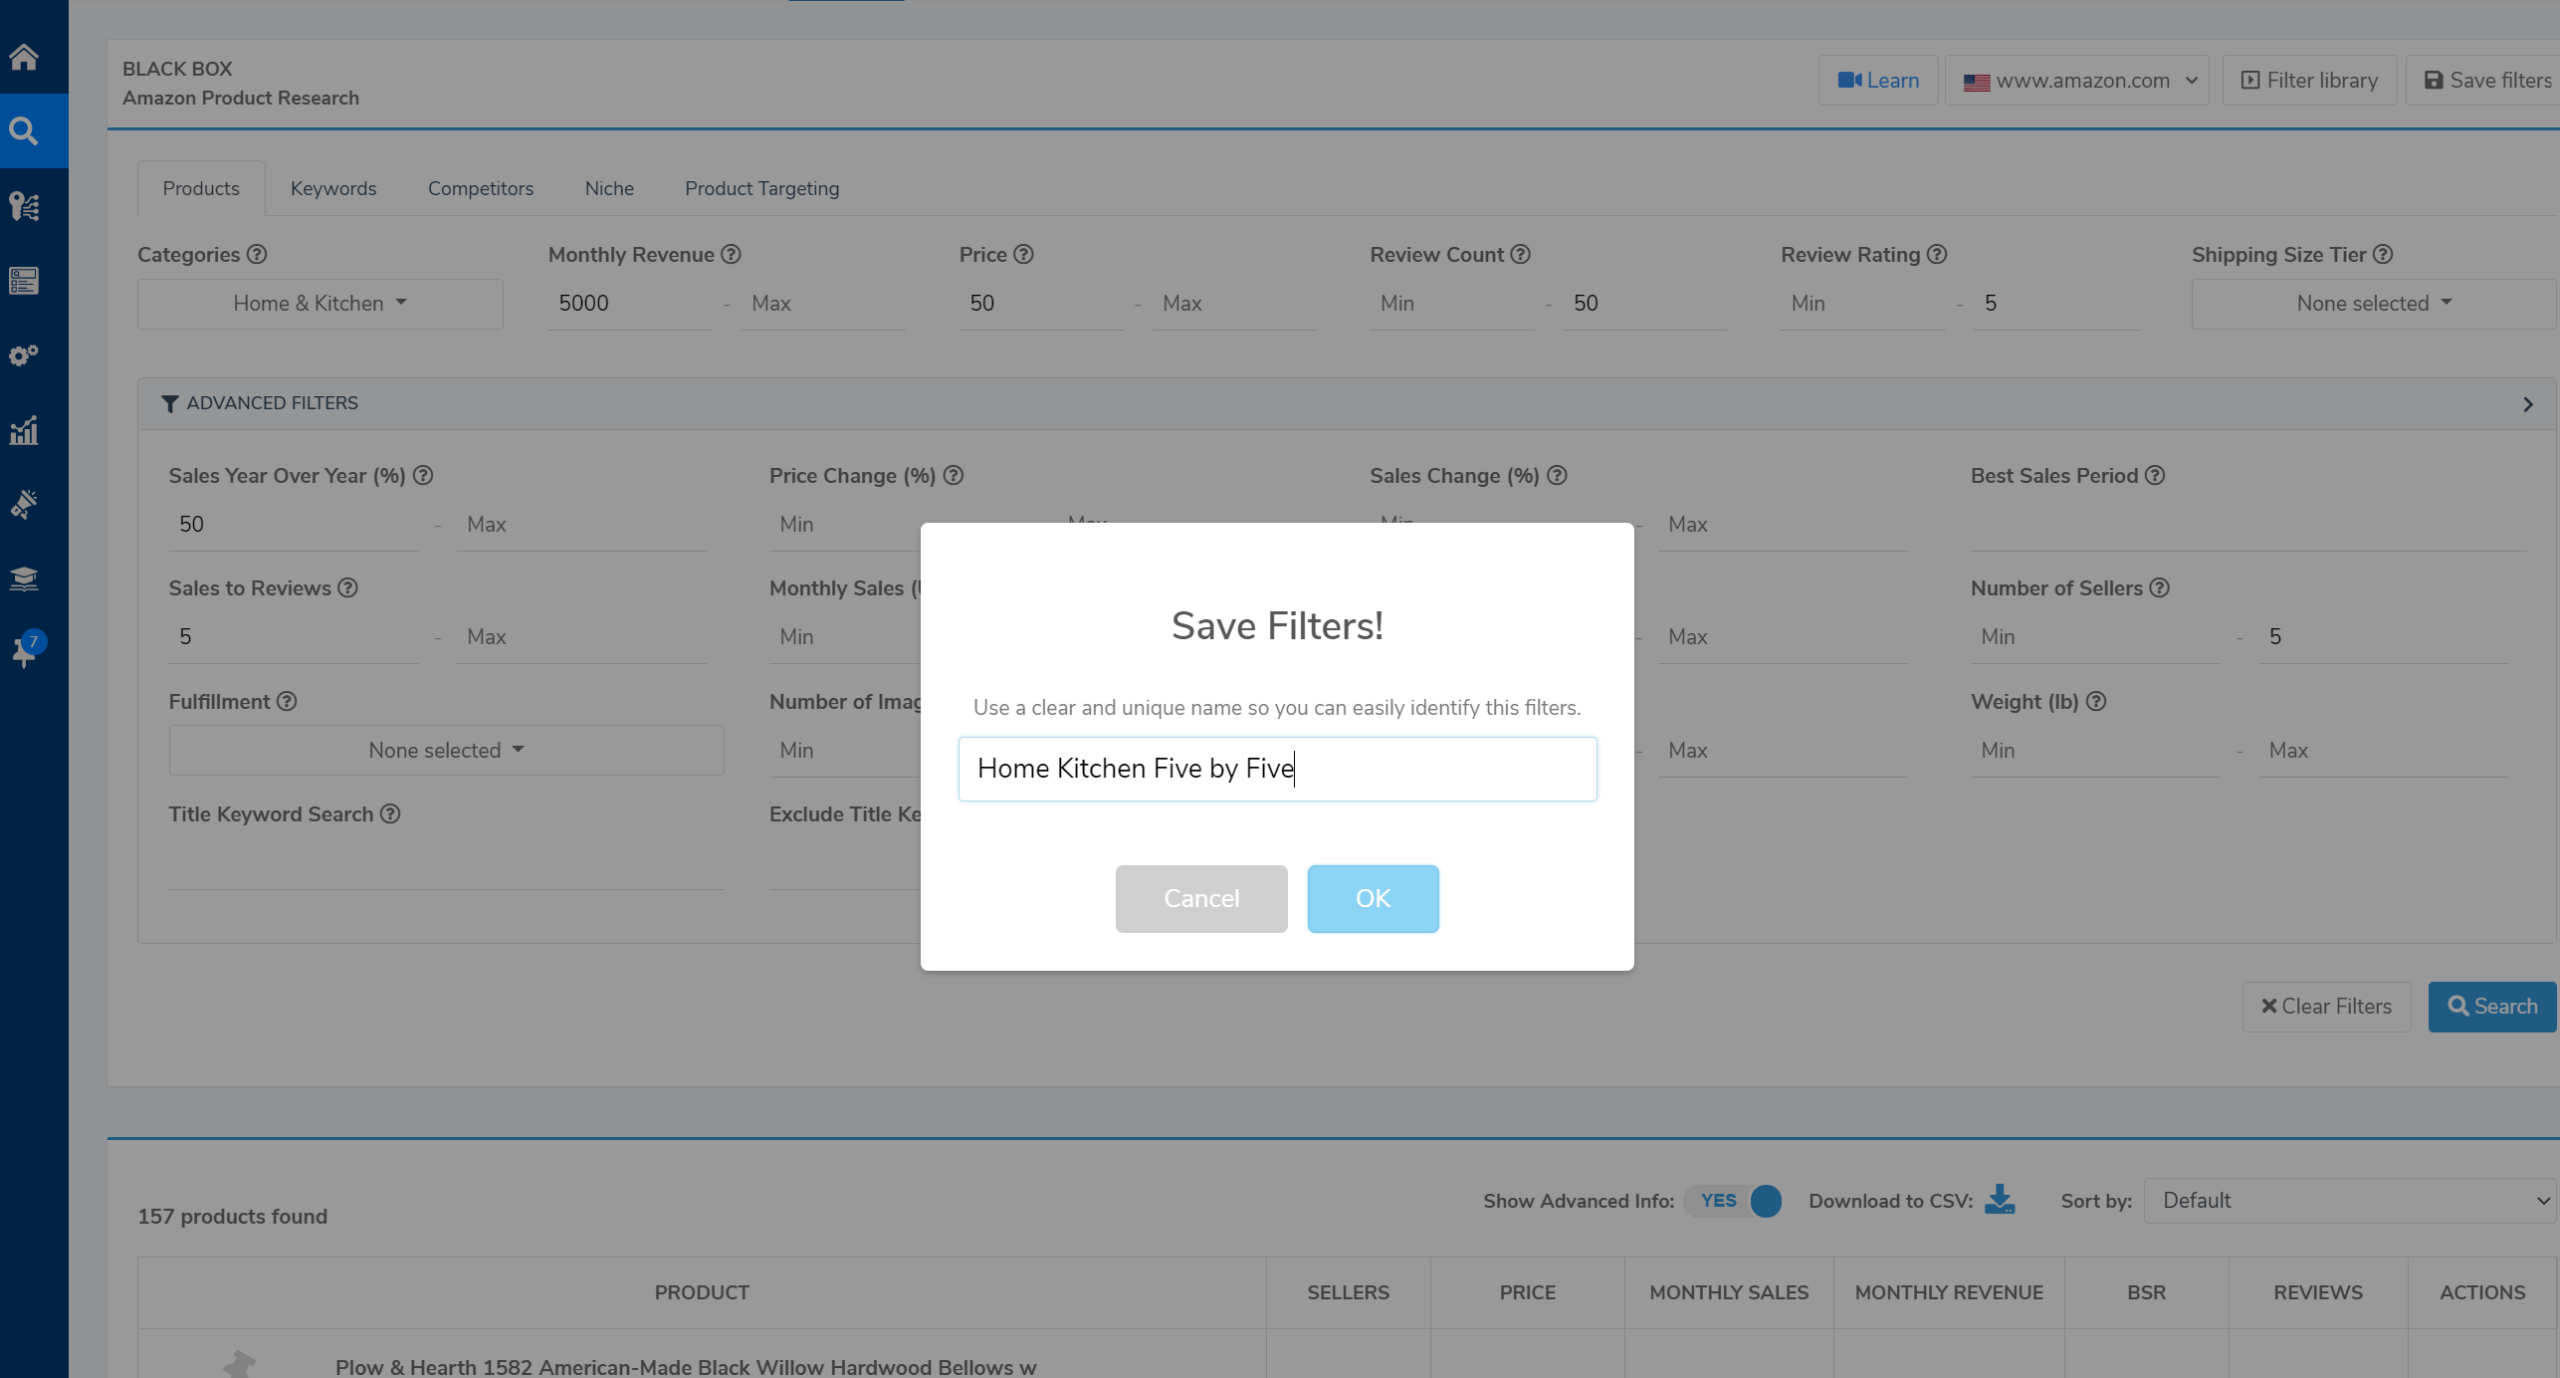2560x1378 pixels.
Task: Click the filter name text field
Action: [1277, 768]
